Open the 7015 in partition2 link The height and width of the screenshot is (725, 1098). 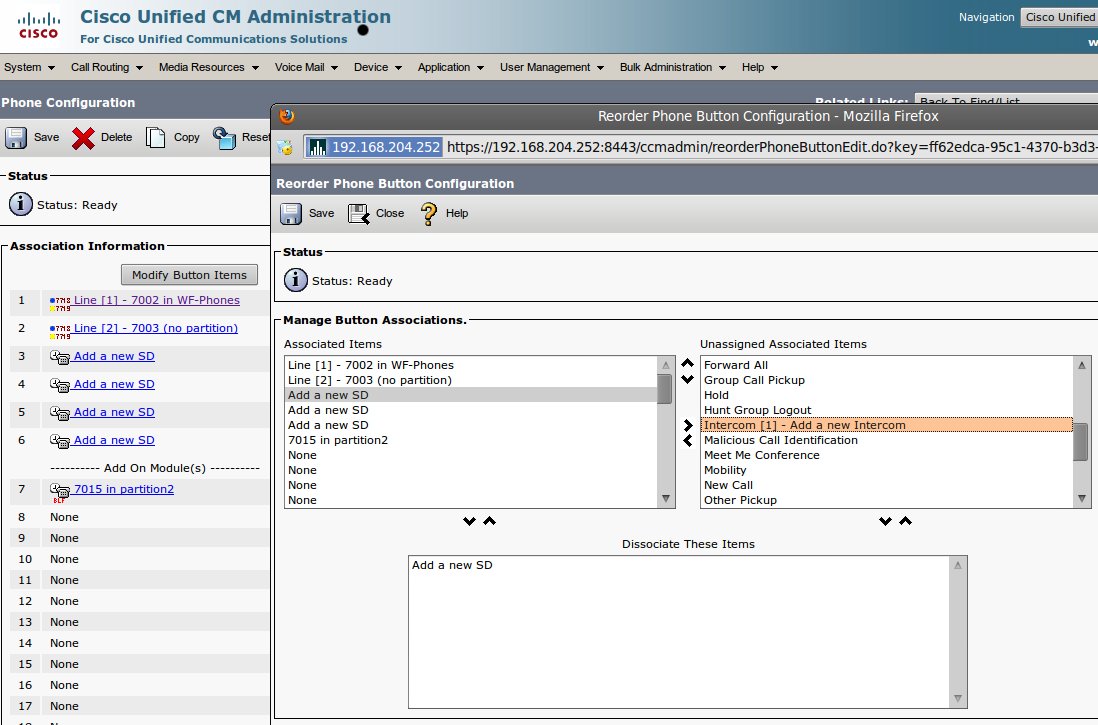coord(124,490)
